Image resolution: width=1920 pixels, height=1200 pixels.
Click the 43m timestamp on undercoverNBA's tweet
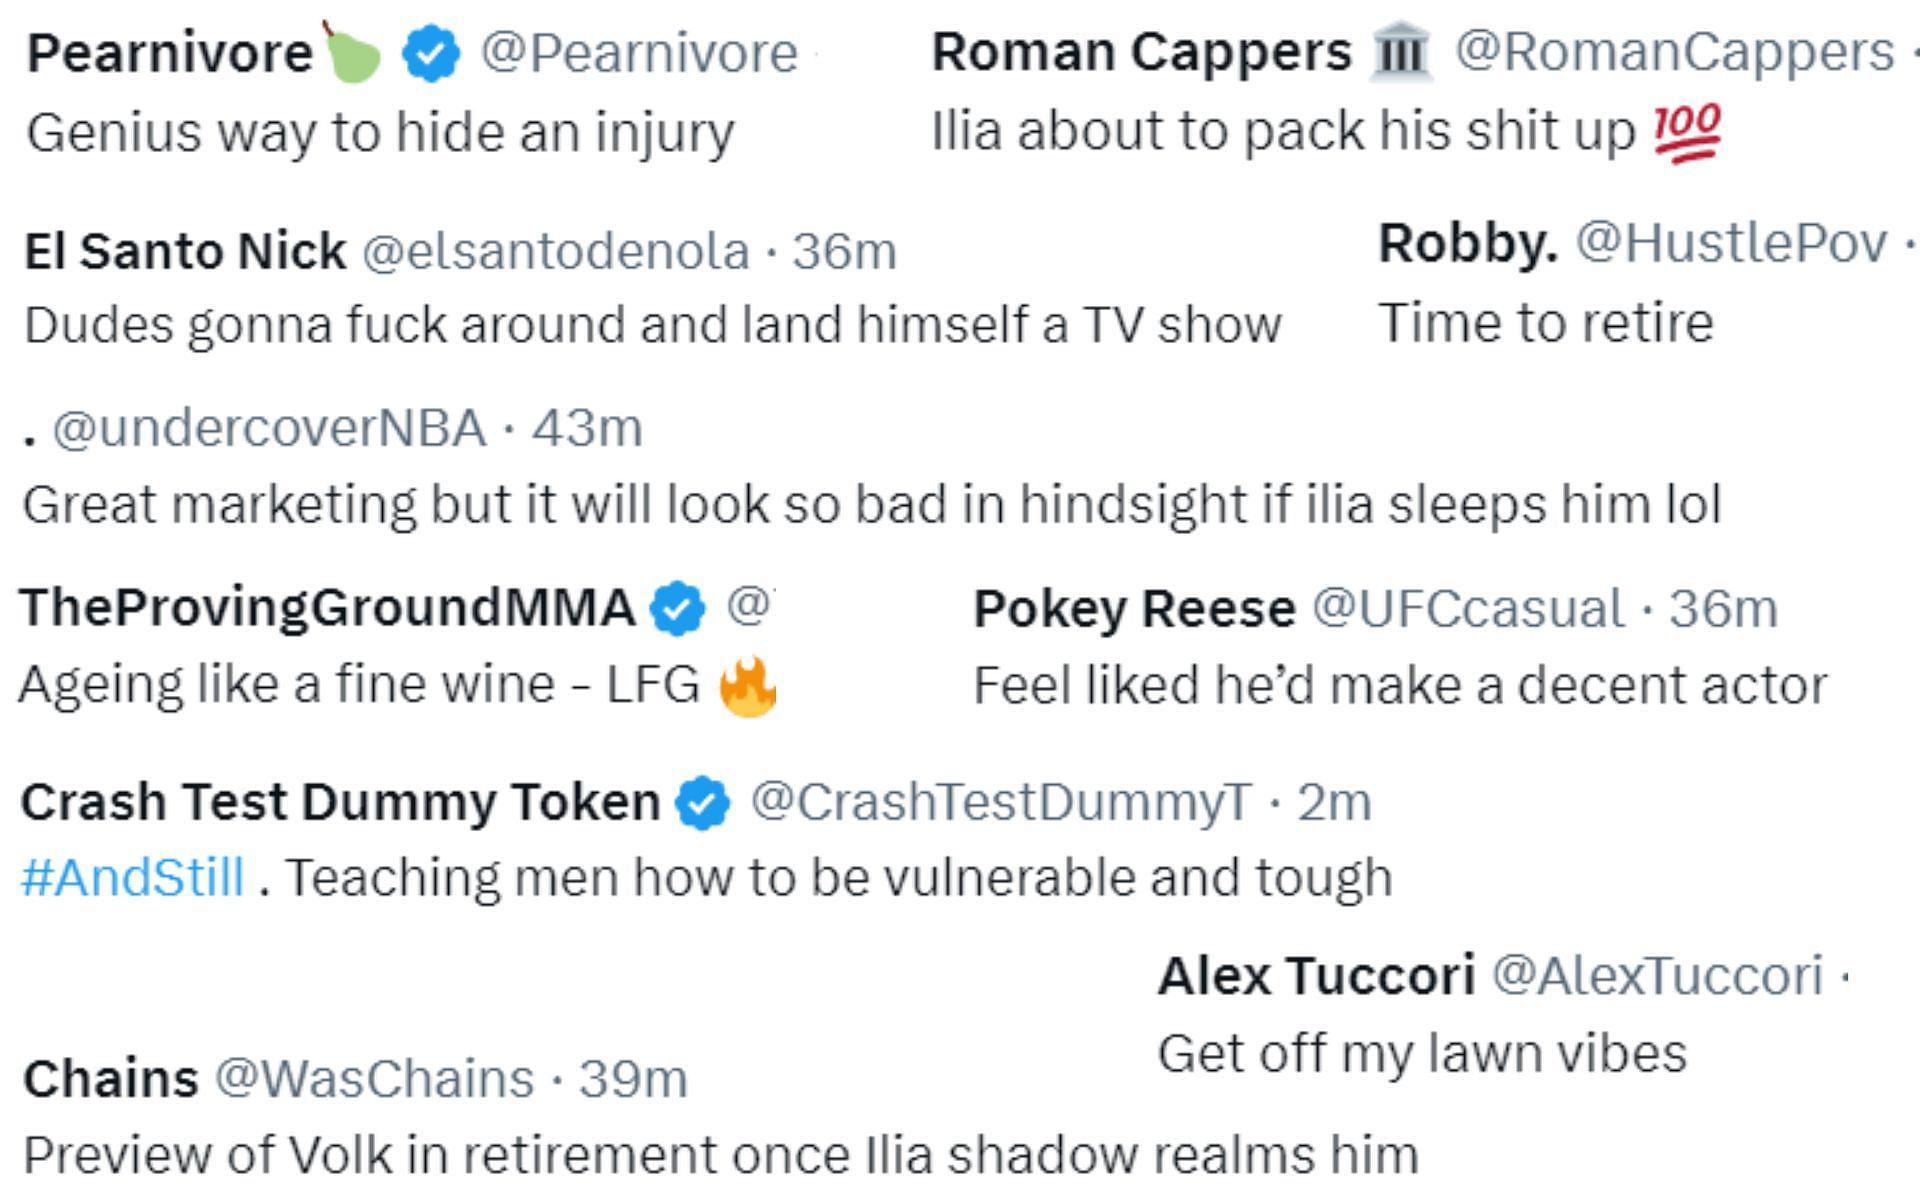tap(587, 429)
